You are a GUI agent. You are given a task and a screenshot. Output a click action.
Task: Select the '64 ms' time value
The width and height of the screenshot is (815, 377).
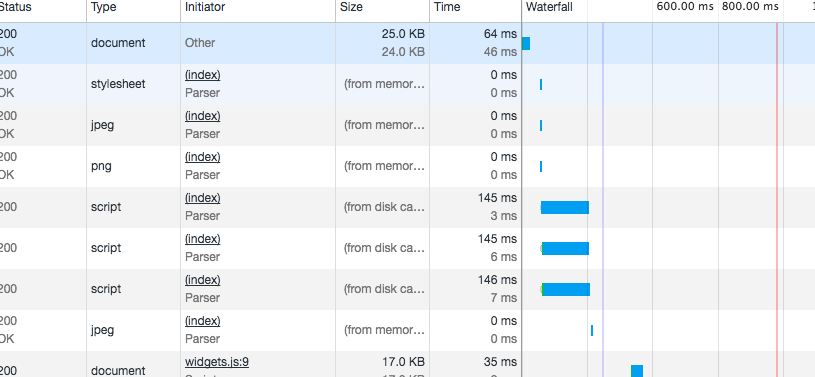point(500,34)
